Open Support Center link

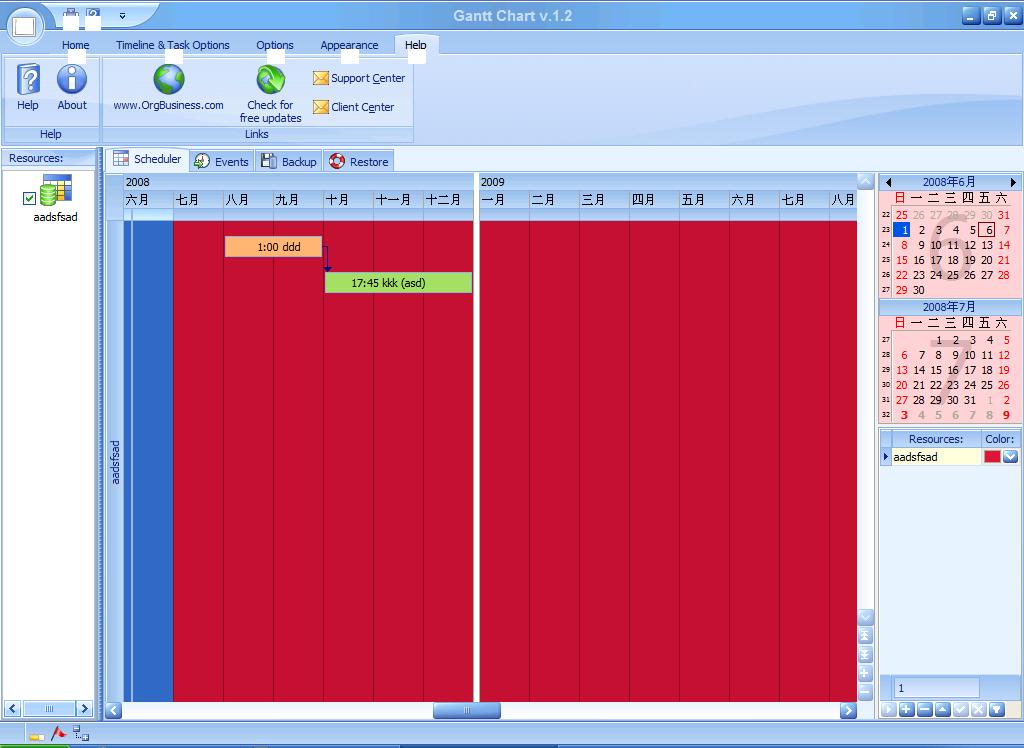click(x=359, y=78)
